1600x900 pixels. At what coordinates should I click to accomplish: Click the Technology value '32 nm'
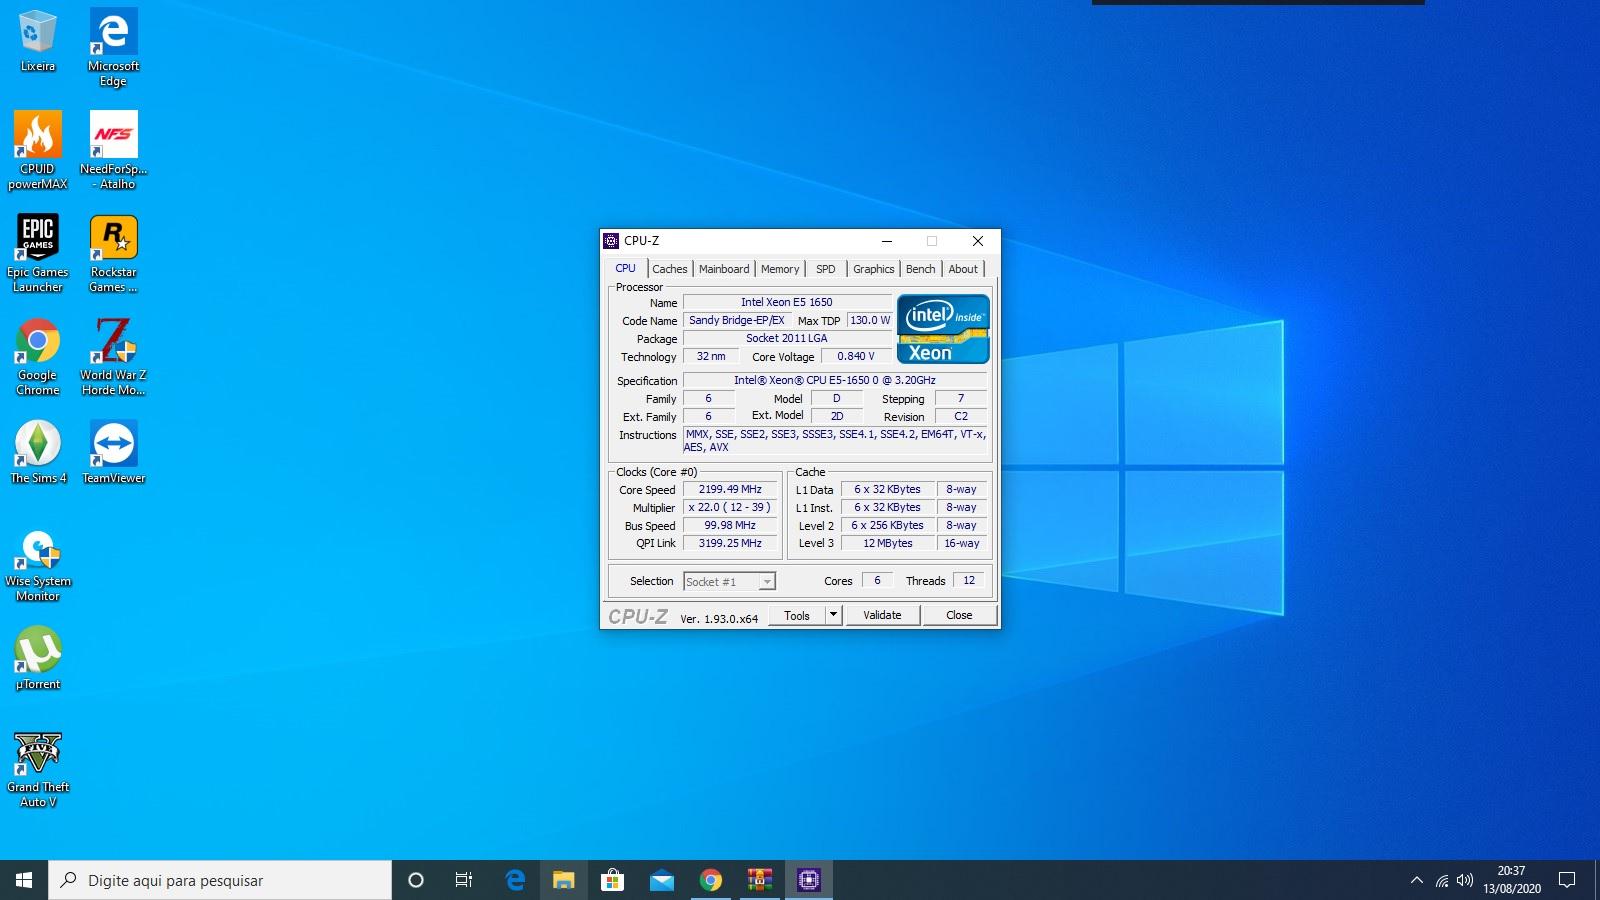tap(711, 356)
